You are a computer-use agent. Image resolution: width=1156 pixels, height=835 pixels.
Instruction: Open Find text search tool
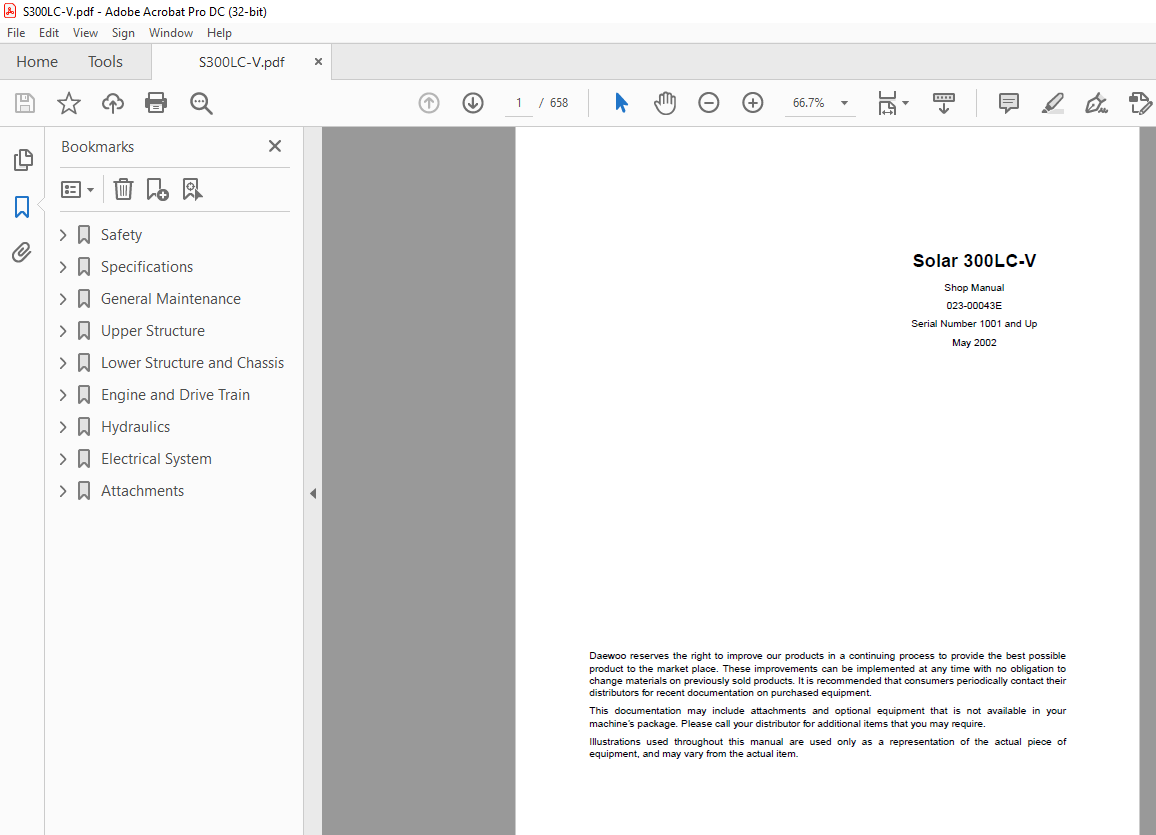pyautogui.click(x=201, y=103)
